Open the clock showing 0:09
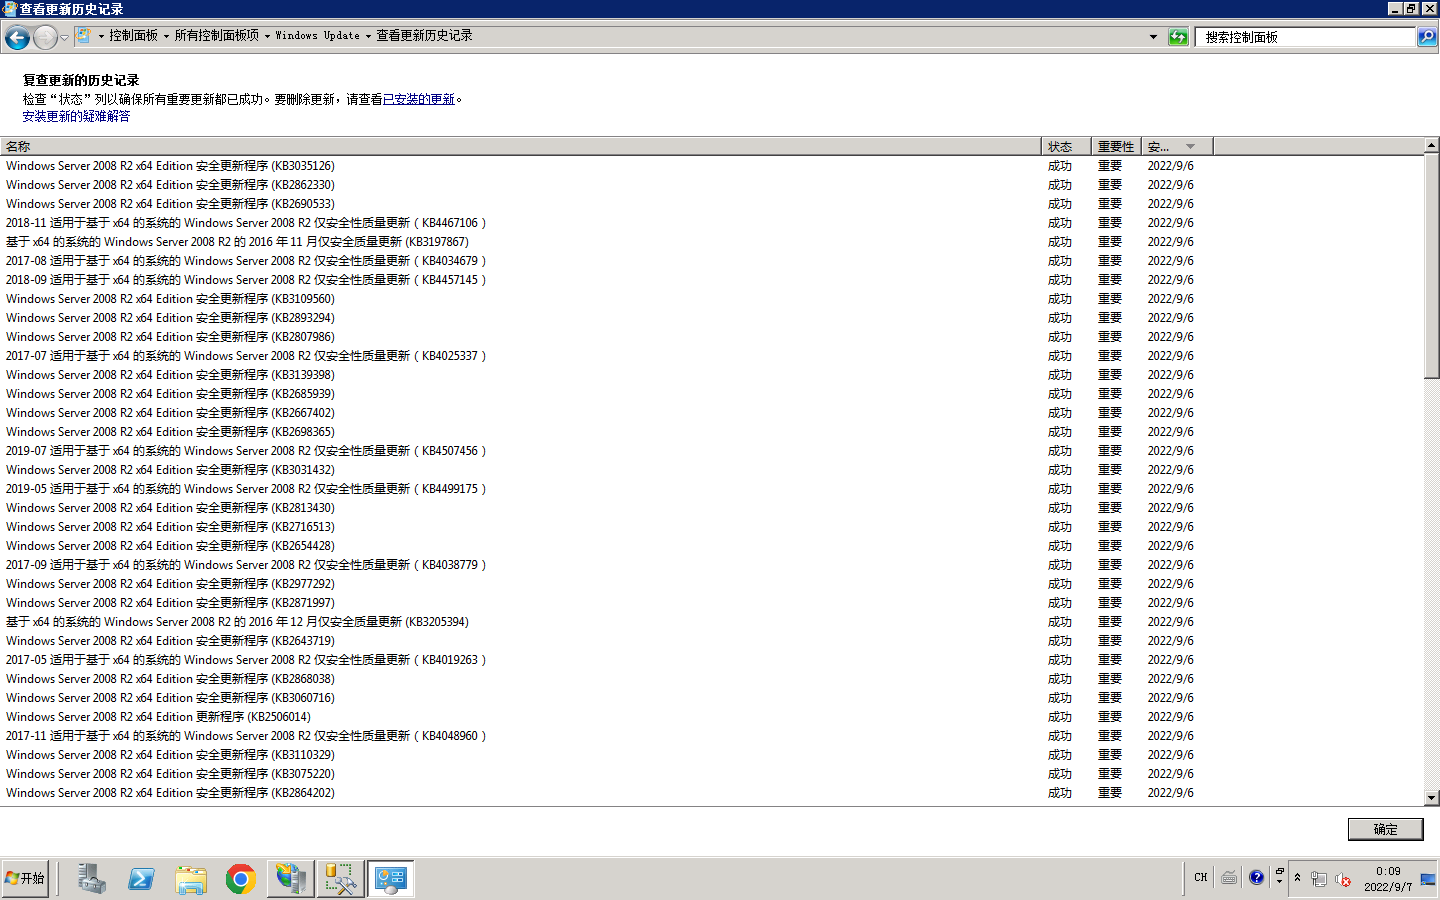1440x900 pixels. click(1388, 879)
